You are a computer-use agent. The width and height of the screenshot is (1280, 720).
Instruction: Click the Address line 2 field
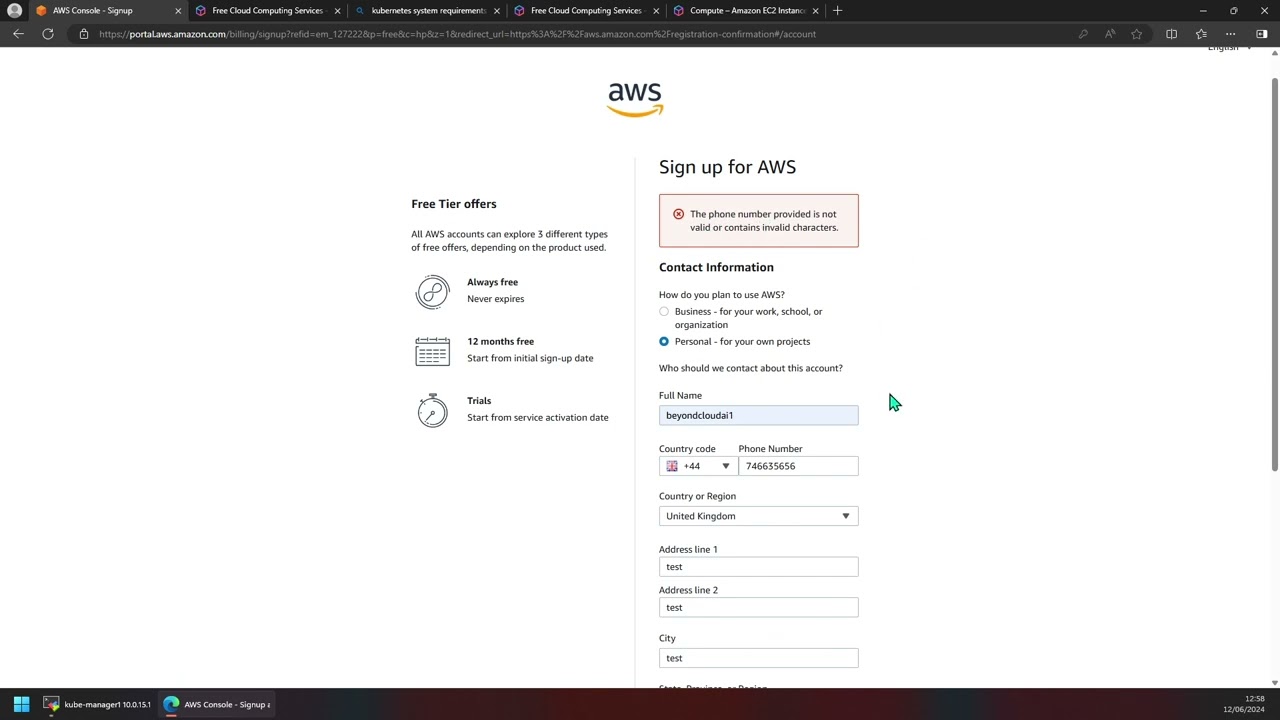[758, 608]
